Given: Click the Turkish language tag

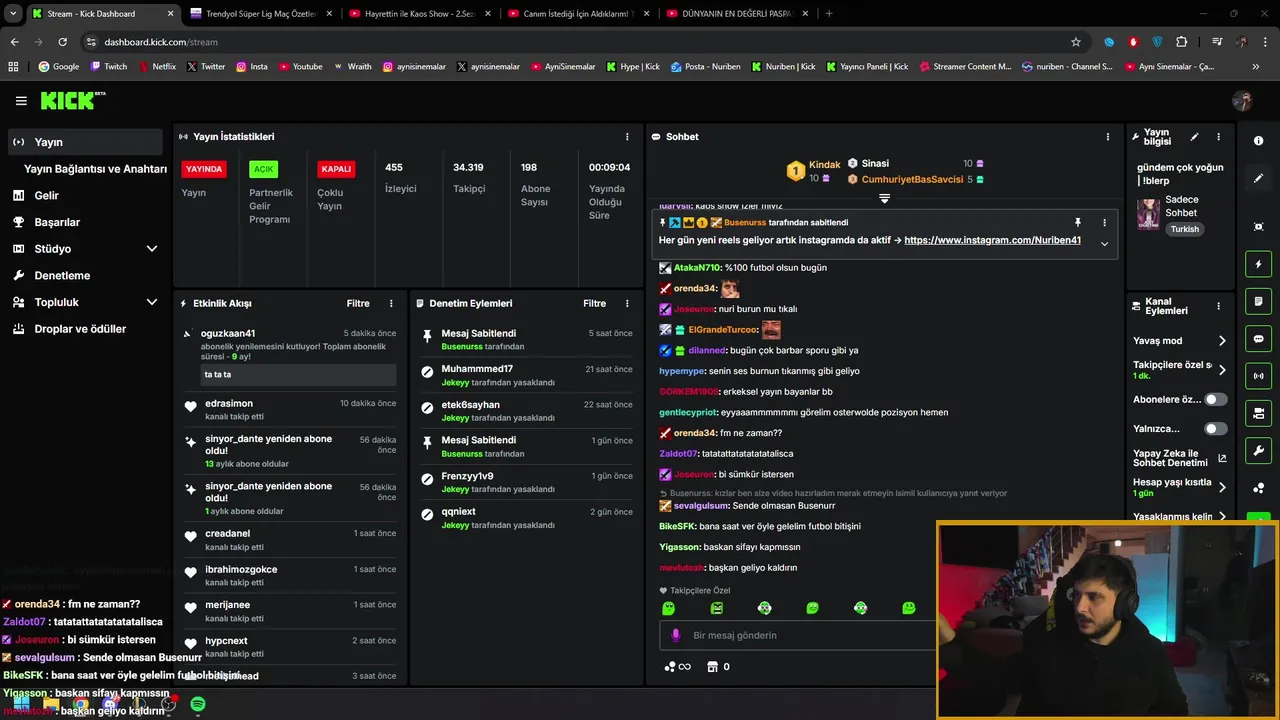Looking at the screenshot, I should [1185, 229].
